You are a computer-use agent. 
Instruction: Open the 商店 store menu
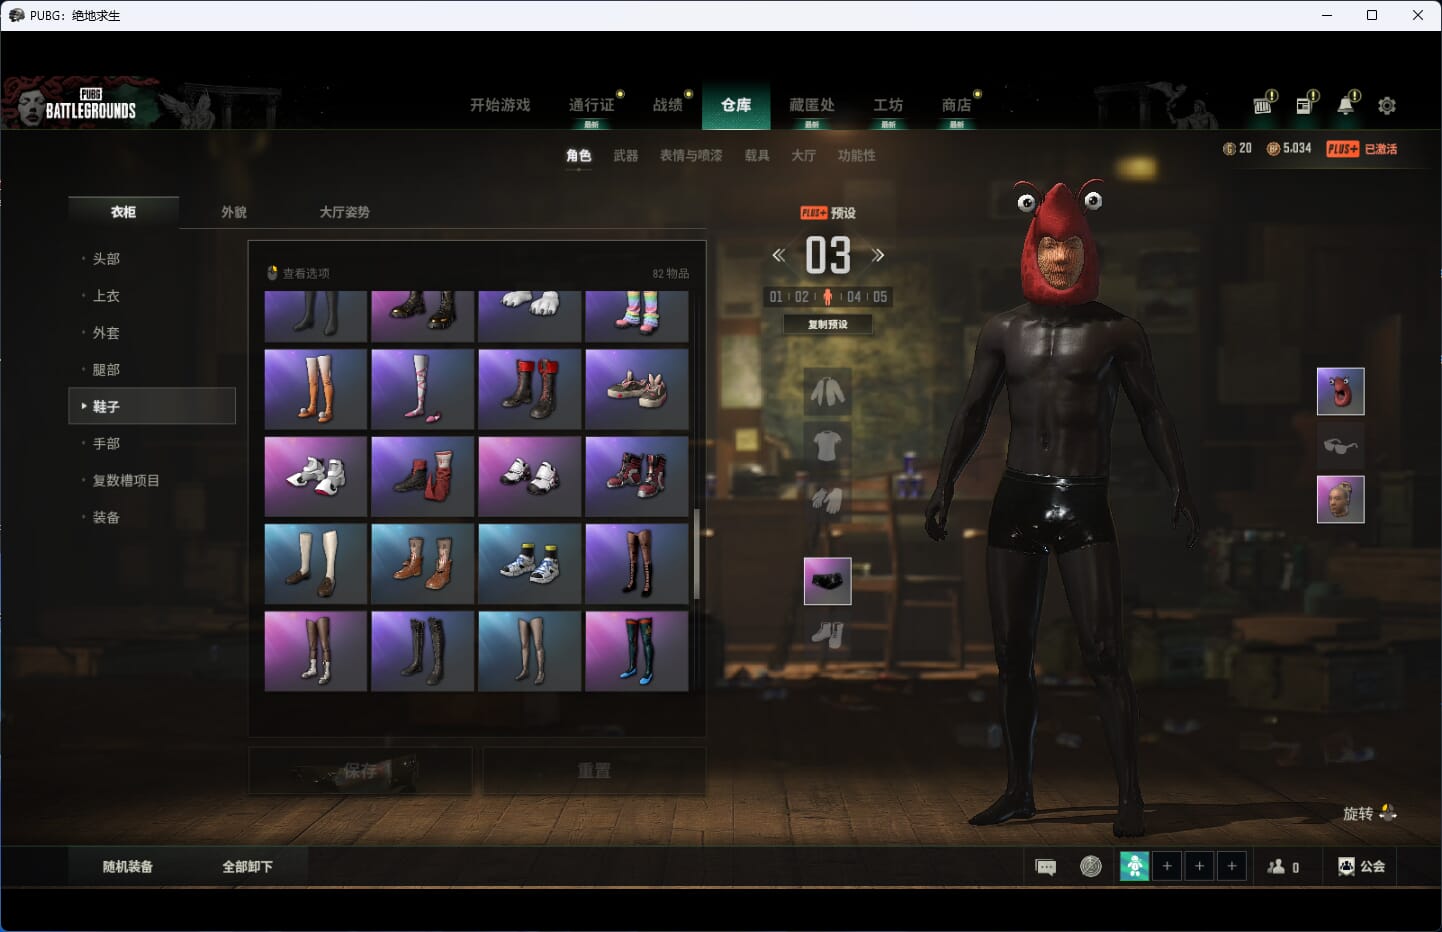coord(957,105)
